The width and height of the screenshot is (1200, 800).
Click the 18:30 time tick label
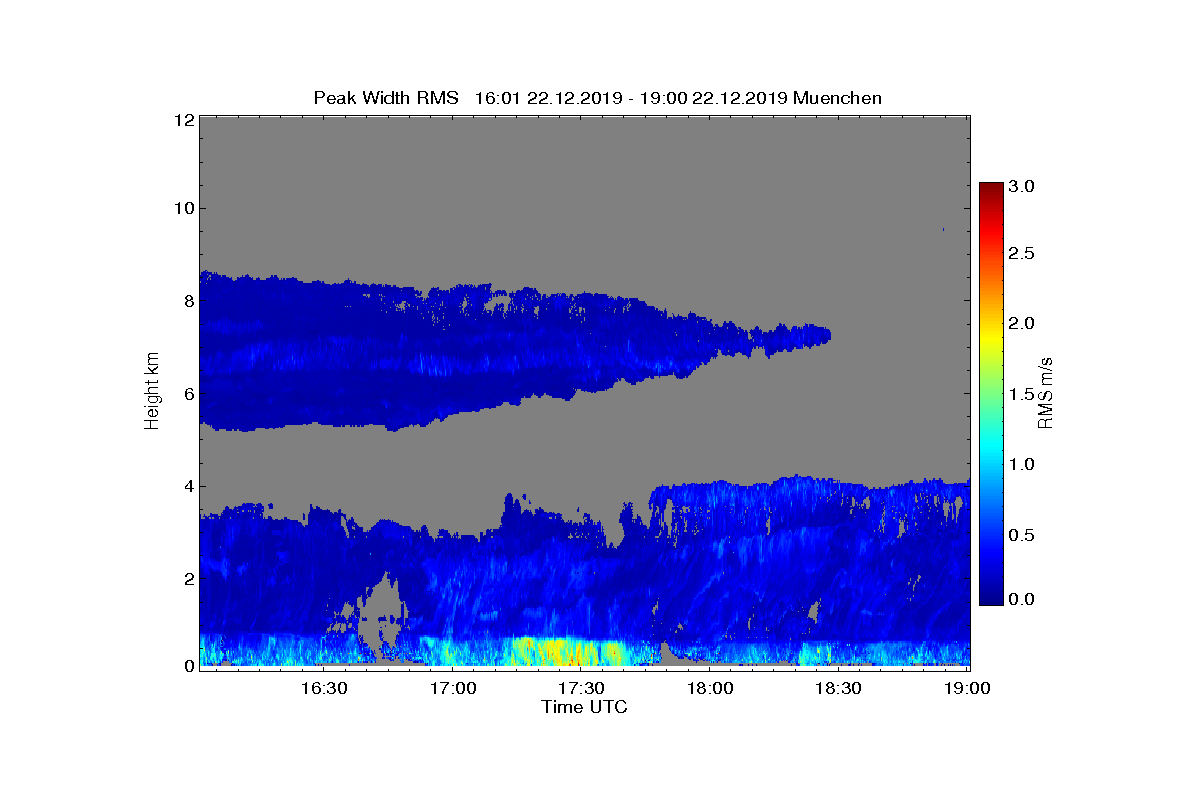coord(840,688)
